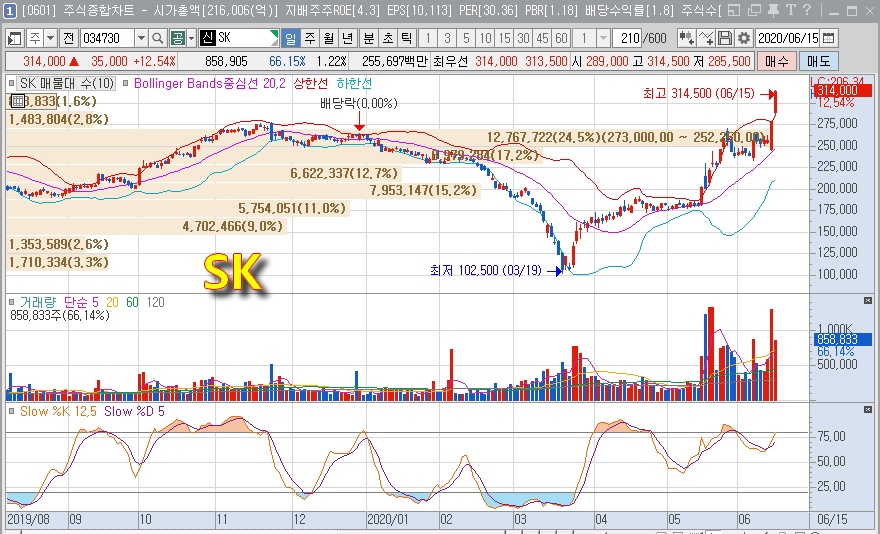Expand the stock code 034730 dropdown arrow
Viewport: 880px width, 534px height.
tap(141, 38)
